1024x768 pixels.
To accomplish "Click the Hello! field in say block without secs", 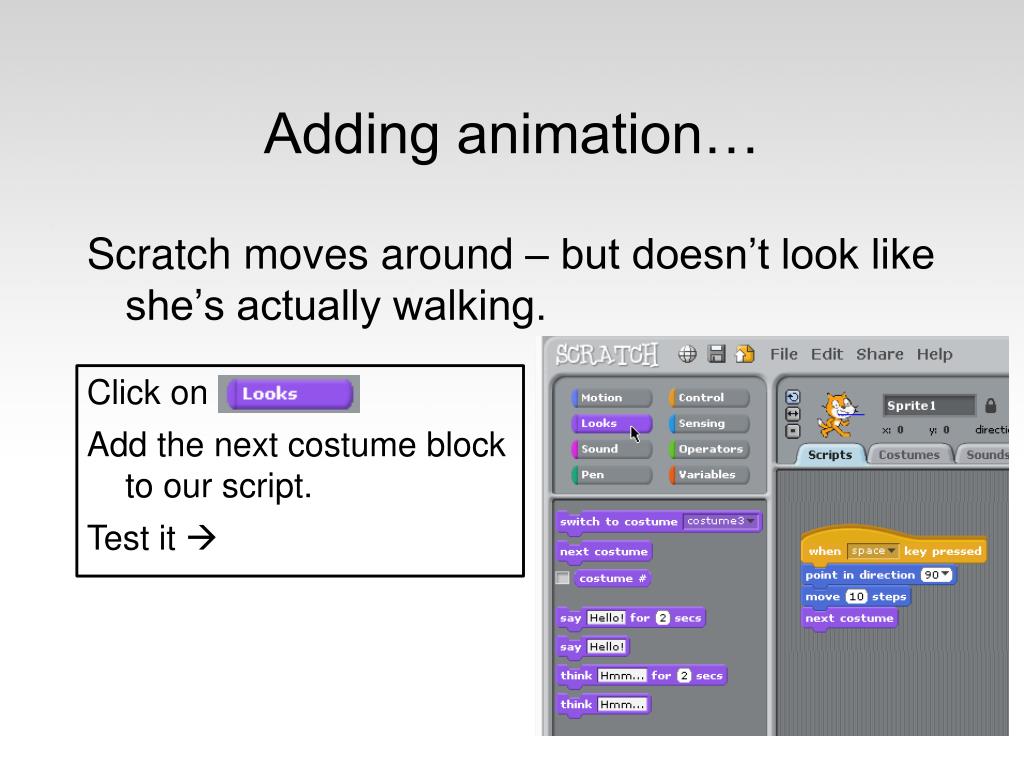I will coord(607,647).
